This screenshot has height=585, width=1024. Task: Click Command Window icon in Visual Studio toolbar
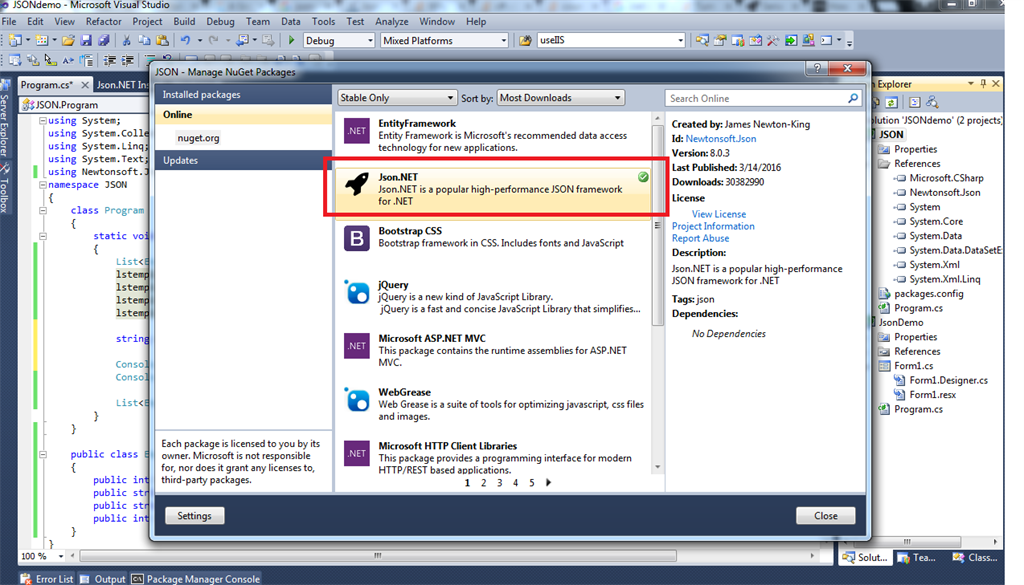tap(826, 40)
